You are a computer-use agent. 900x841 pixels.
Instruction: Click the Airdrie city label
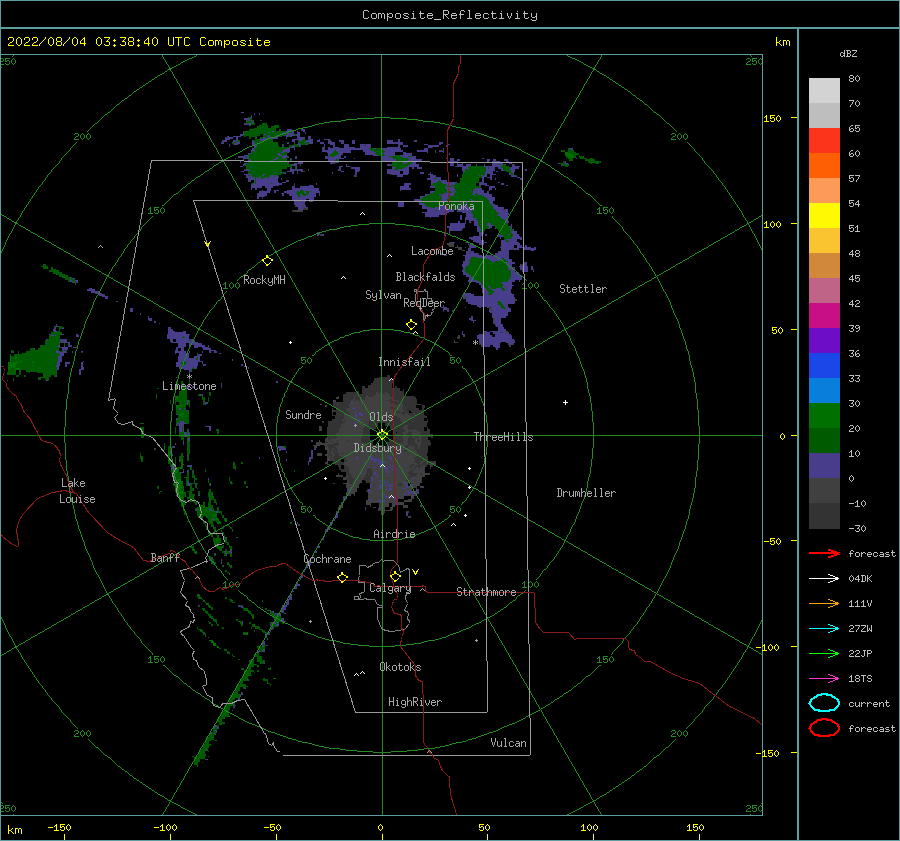point(394,534)
